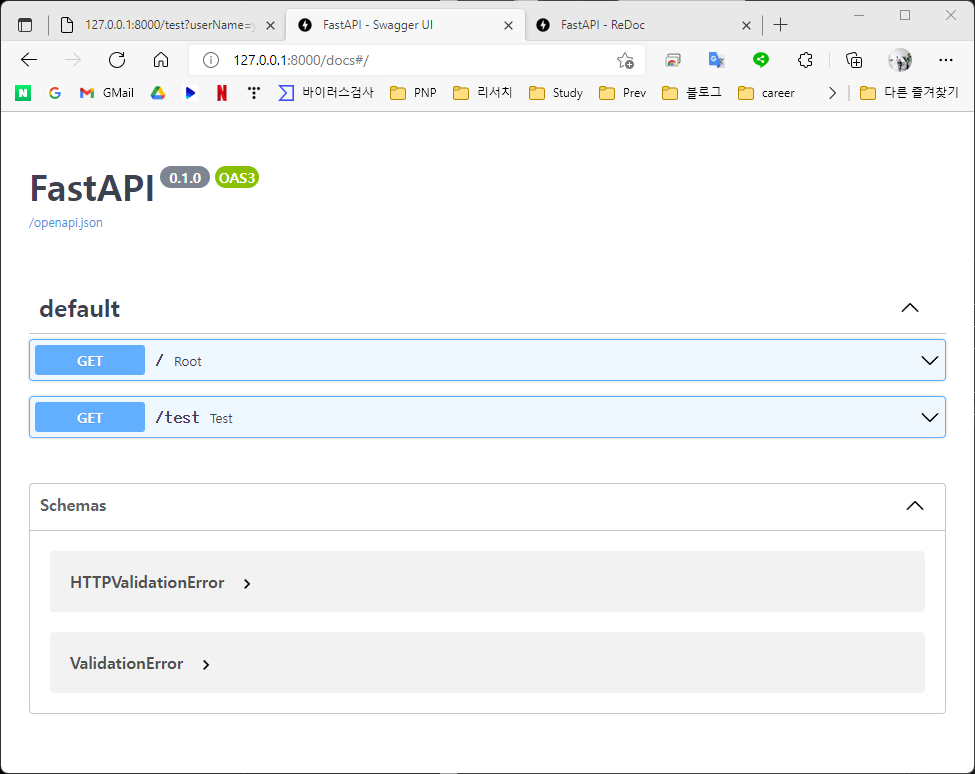Click the "Root" endpoint summary
This screenshot has width=975, height=774.
(x=187, y=361)
